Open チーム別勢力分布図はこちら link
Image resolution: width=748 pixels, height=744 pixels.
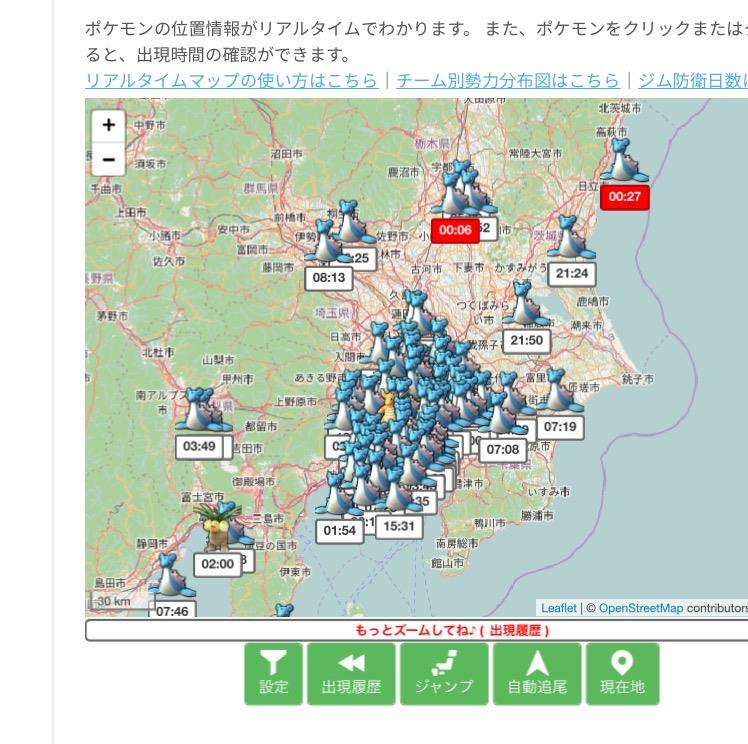tap(508, 80)
